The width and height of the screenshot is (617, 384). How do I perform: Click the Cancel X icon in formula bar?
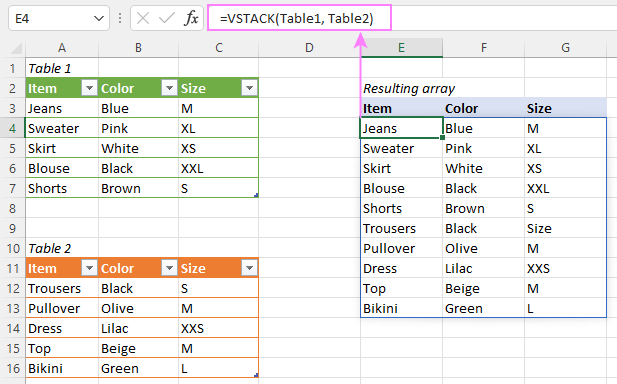143,18
